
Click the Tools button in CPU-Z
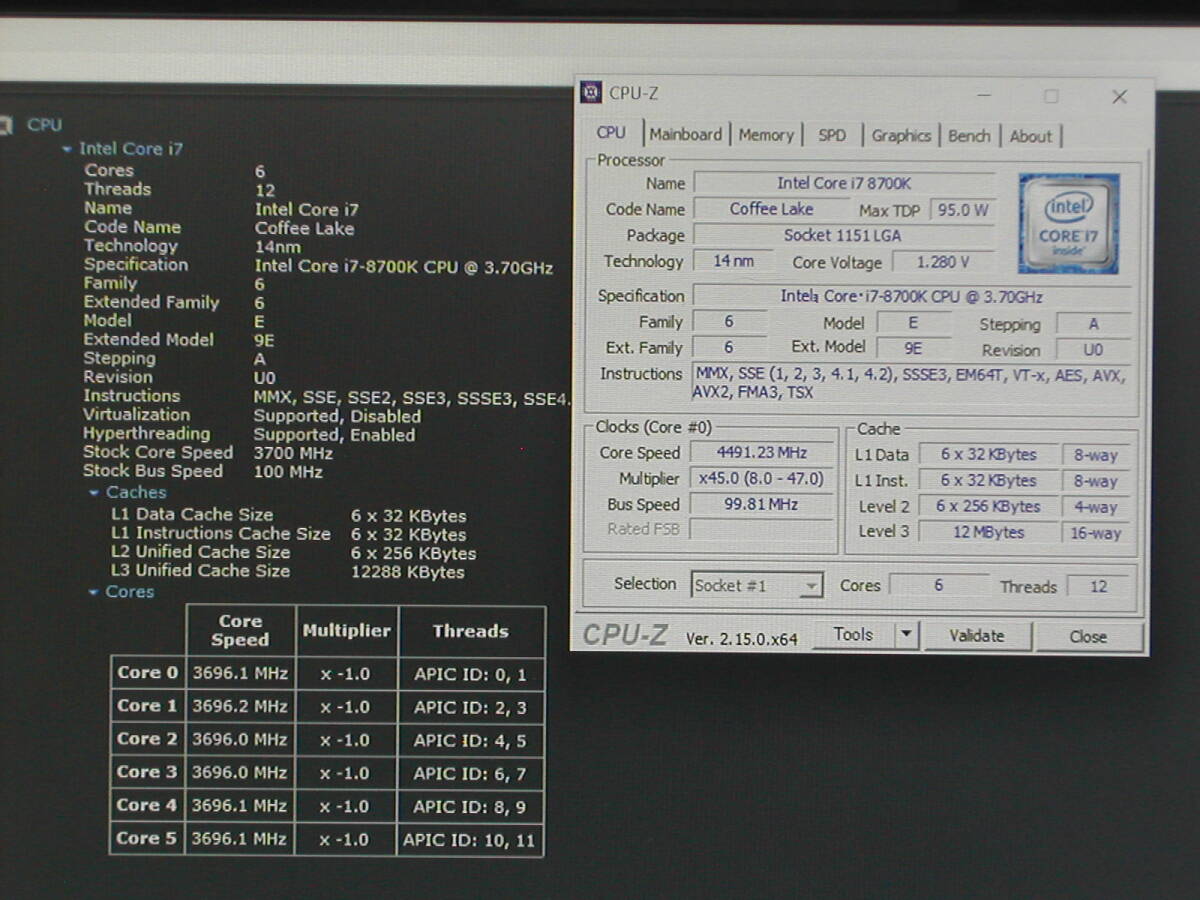(852, 634)
